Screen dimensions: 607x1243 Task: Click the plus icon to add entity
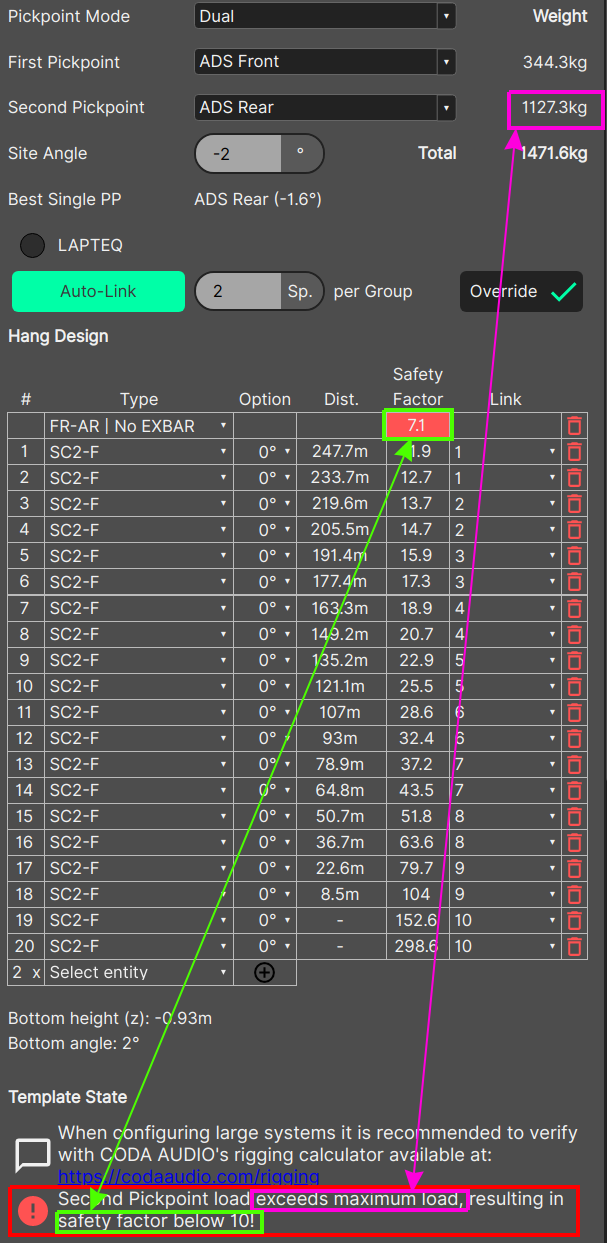[264, 972]
